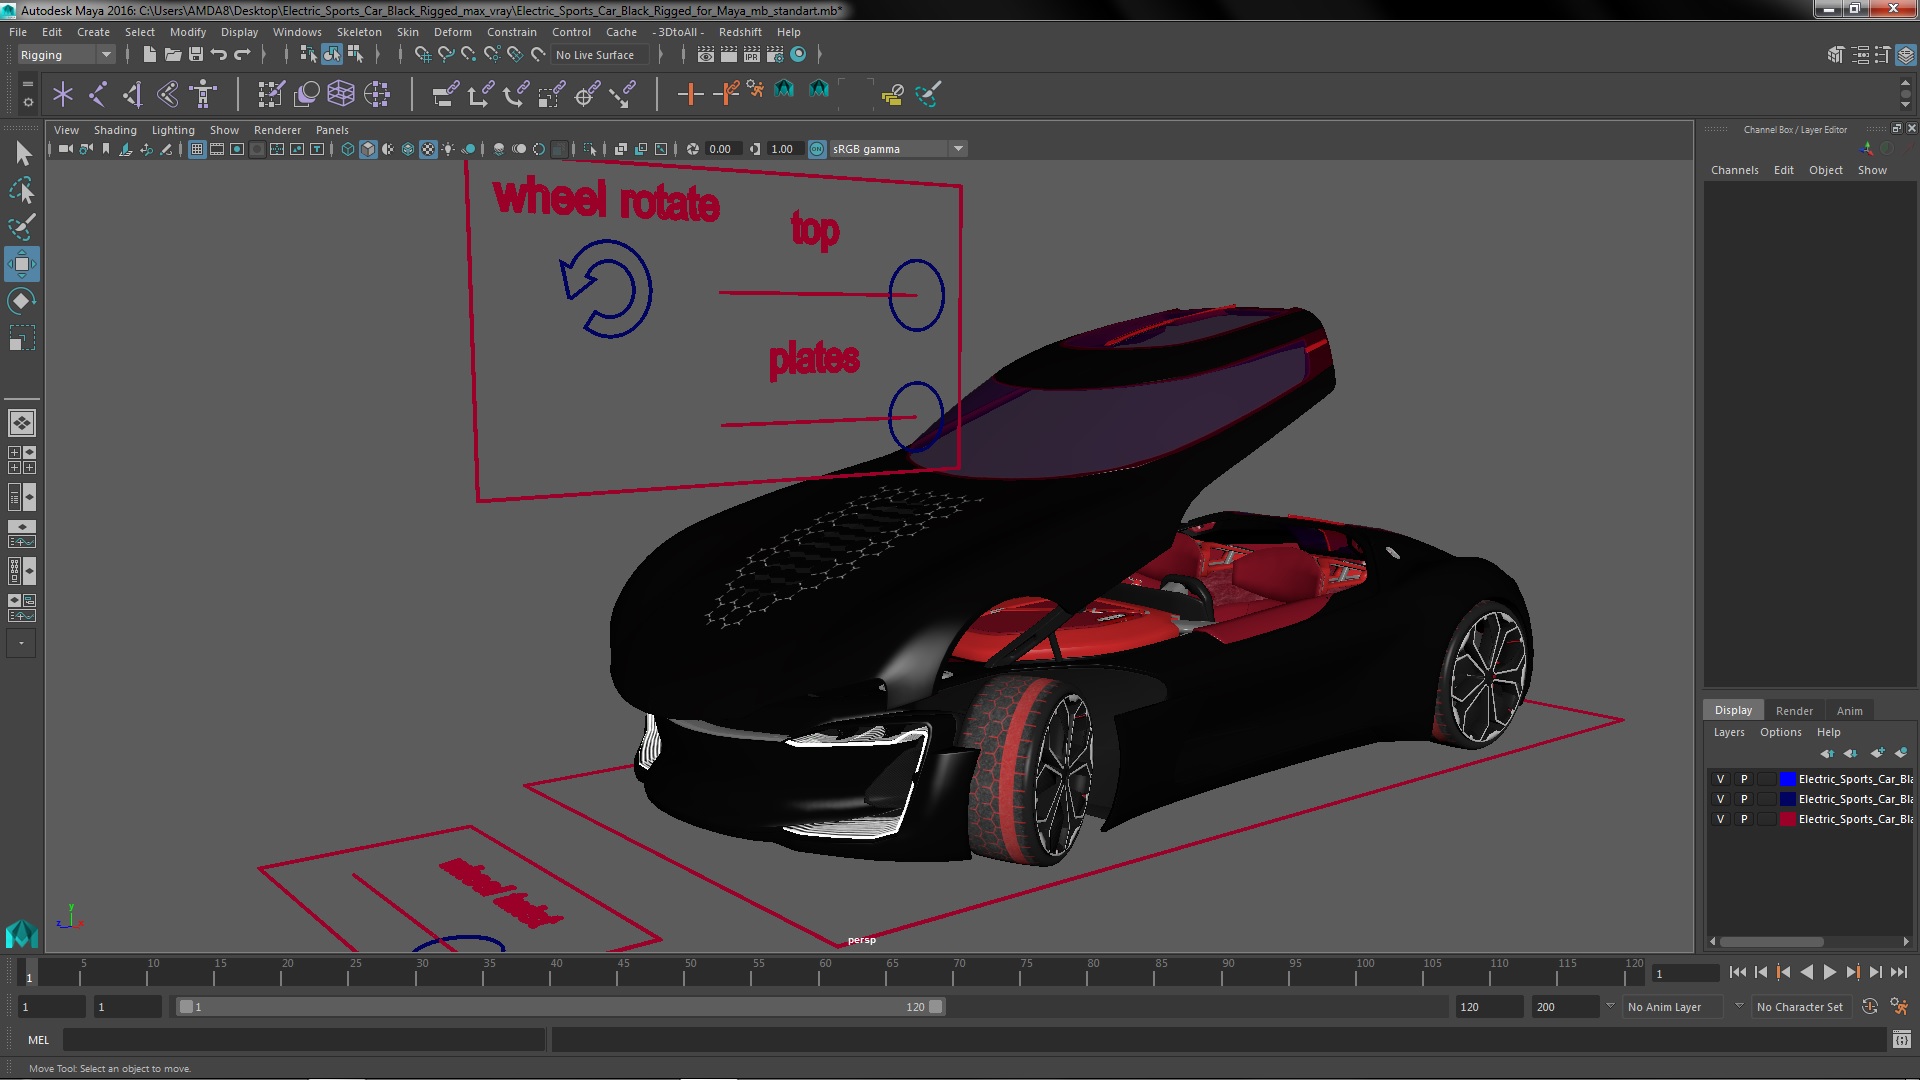The height and width of the screenshot is (1080, 1920).
Task: Activate the Scale tool in the toolbox
Action: 22,338
